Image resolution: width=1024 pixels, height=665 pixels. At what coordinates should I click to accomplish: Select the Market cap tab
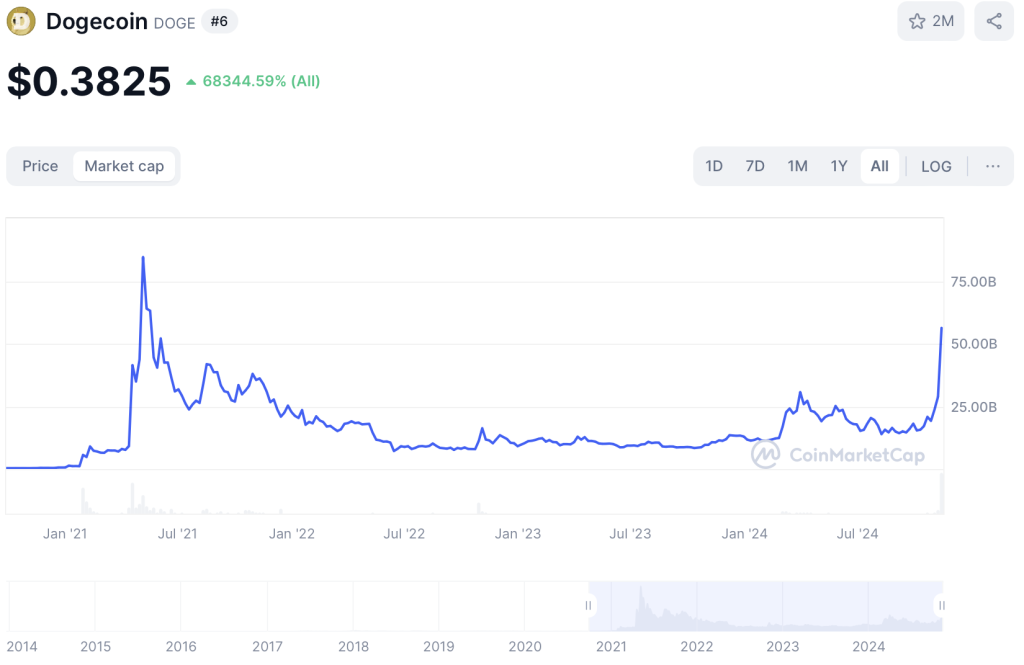[x=124, y=167]
